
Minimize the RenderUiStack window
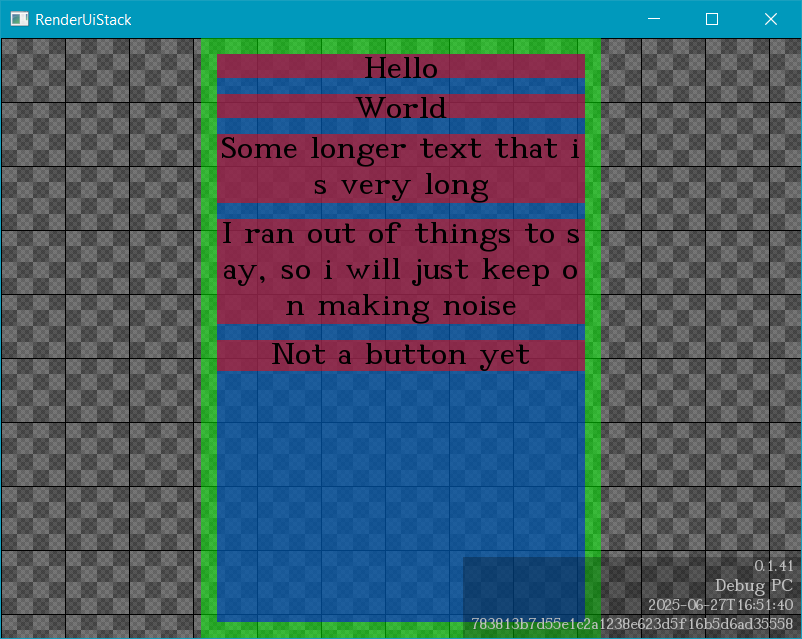click(654, 19)
